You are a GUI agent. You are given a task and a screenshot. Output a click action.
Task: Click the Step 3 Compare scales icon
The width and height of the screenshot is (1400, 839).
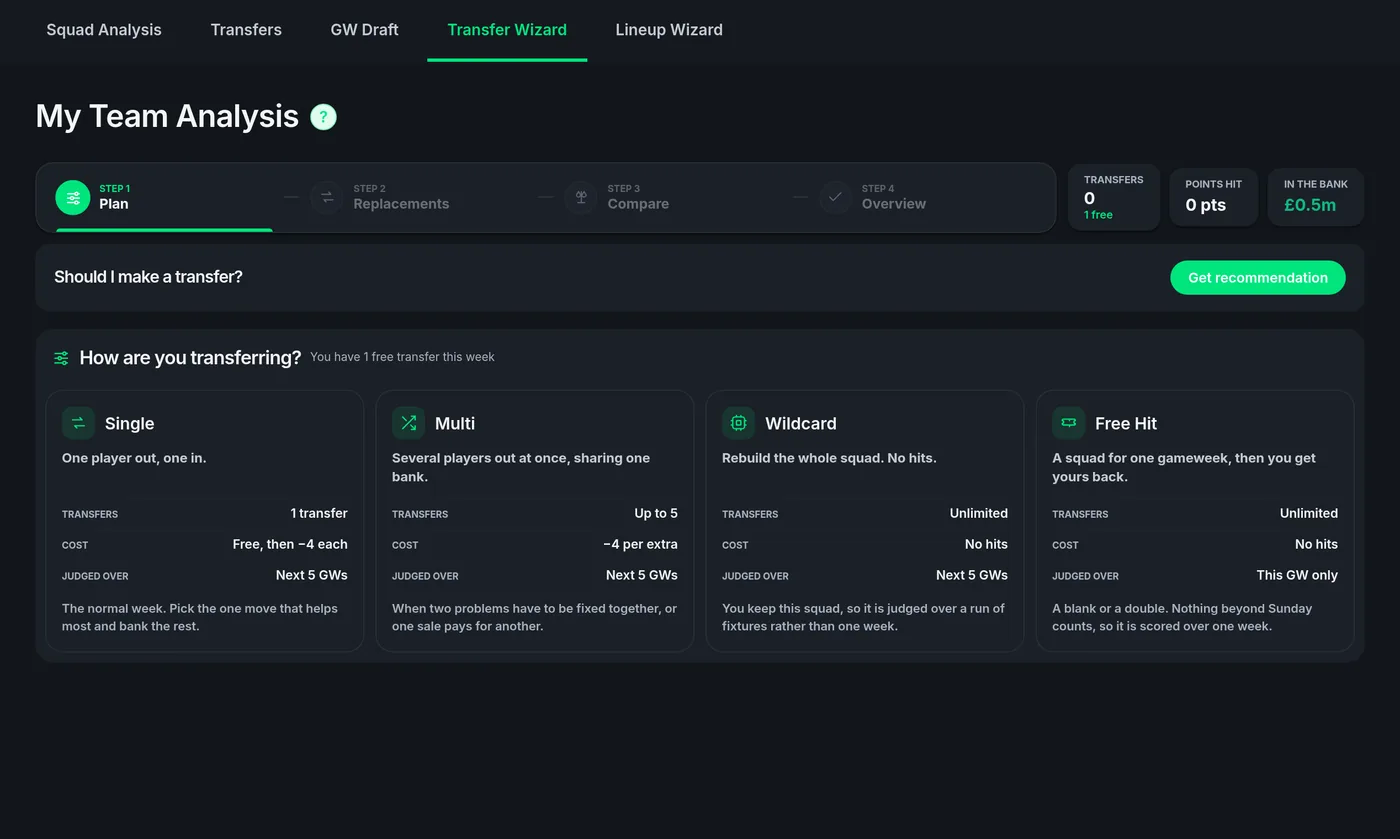(581, 197)
